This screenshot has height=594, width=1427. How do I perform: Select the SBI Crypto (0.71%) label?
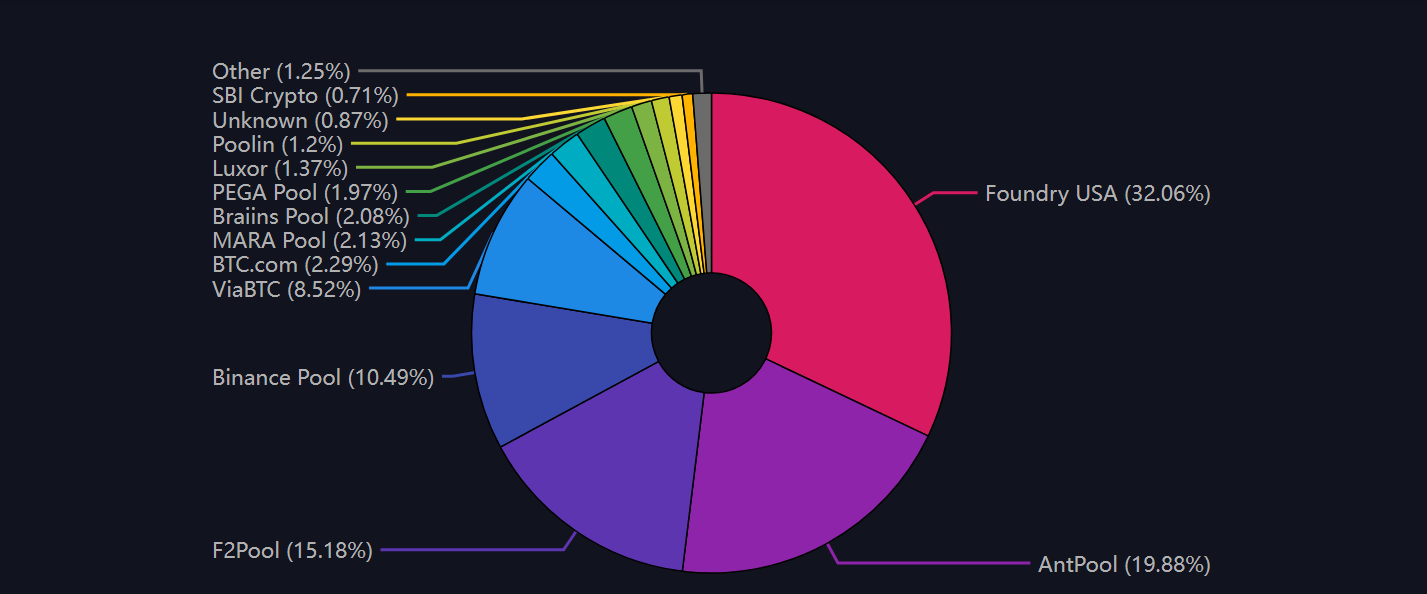click(x=305, y=96)
